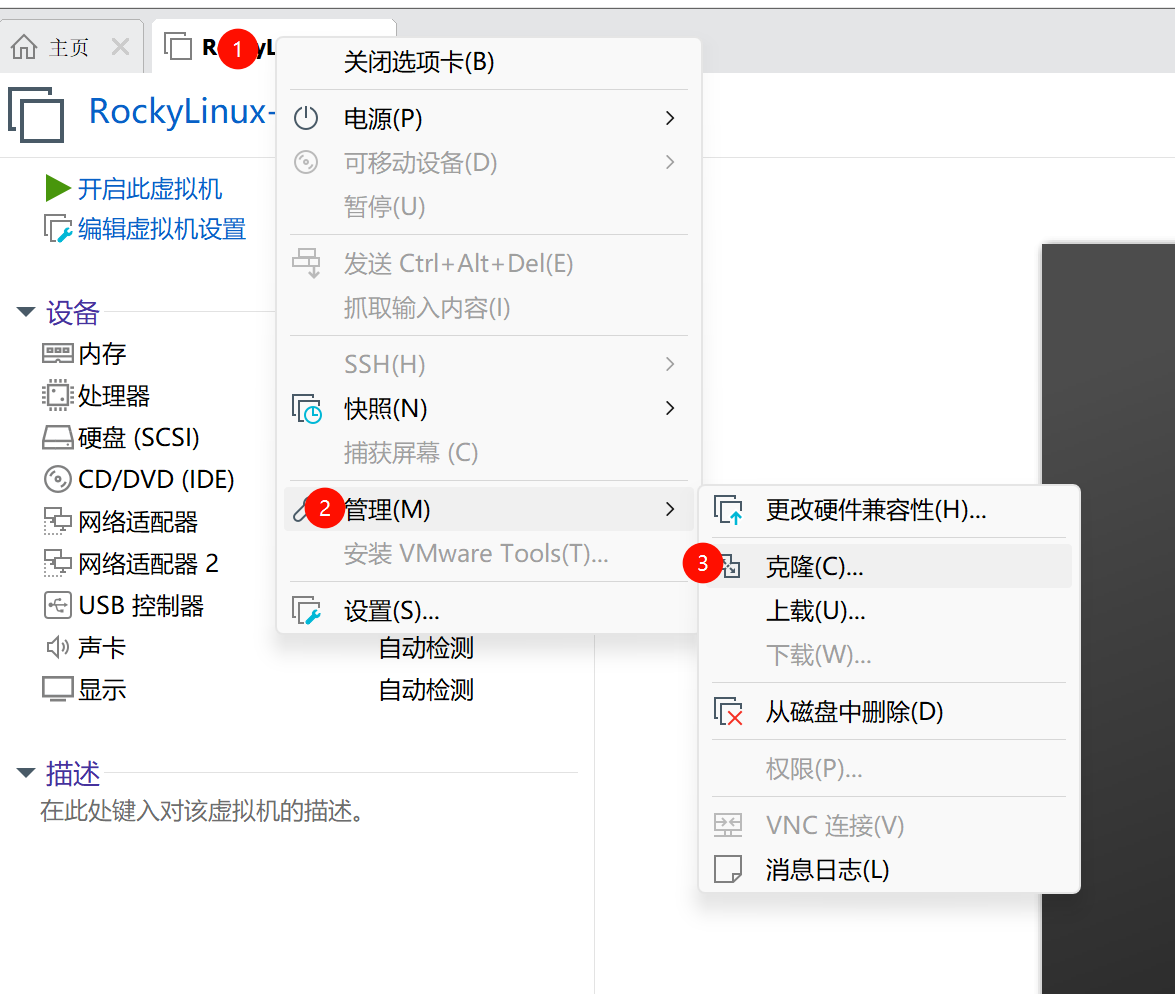Expand 管理(M) submenu arrow
The height and width of the screenshot is (994, 1175).
(x=670, y=510)
